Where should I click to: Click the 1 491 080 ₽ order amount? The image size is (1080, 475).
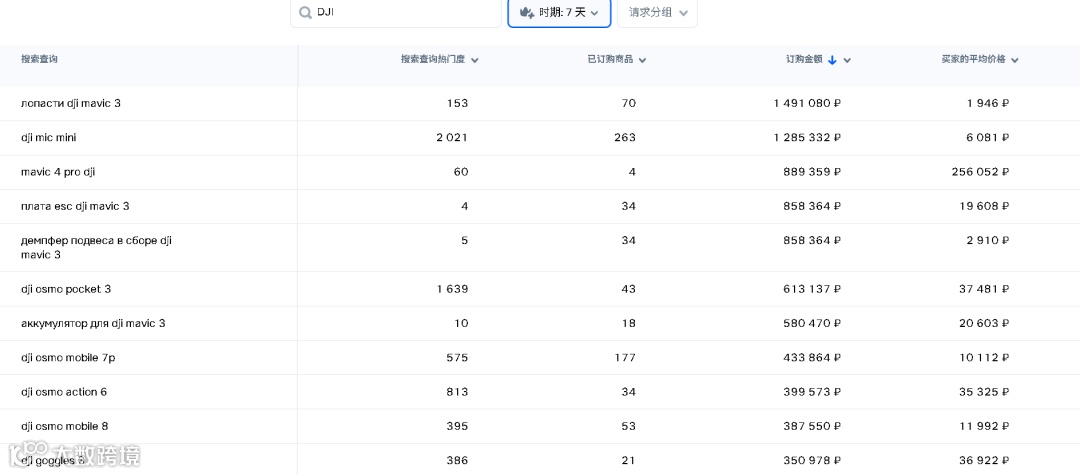pos(807,103)
